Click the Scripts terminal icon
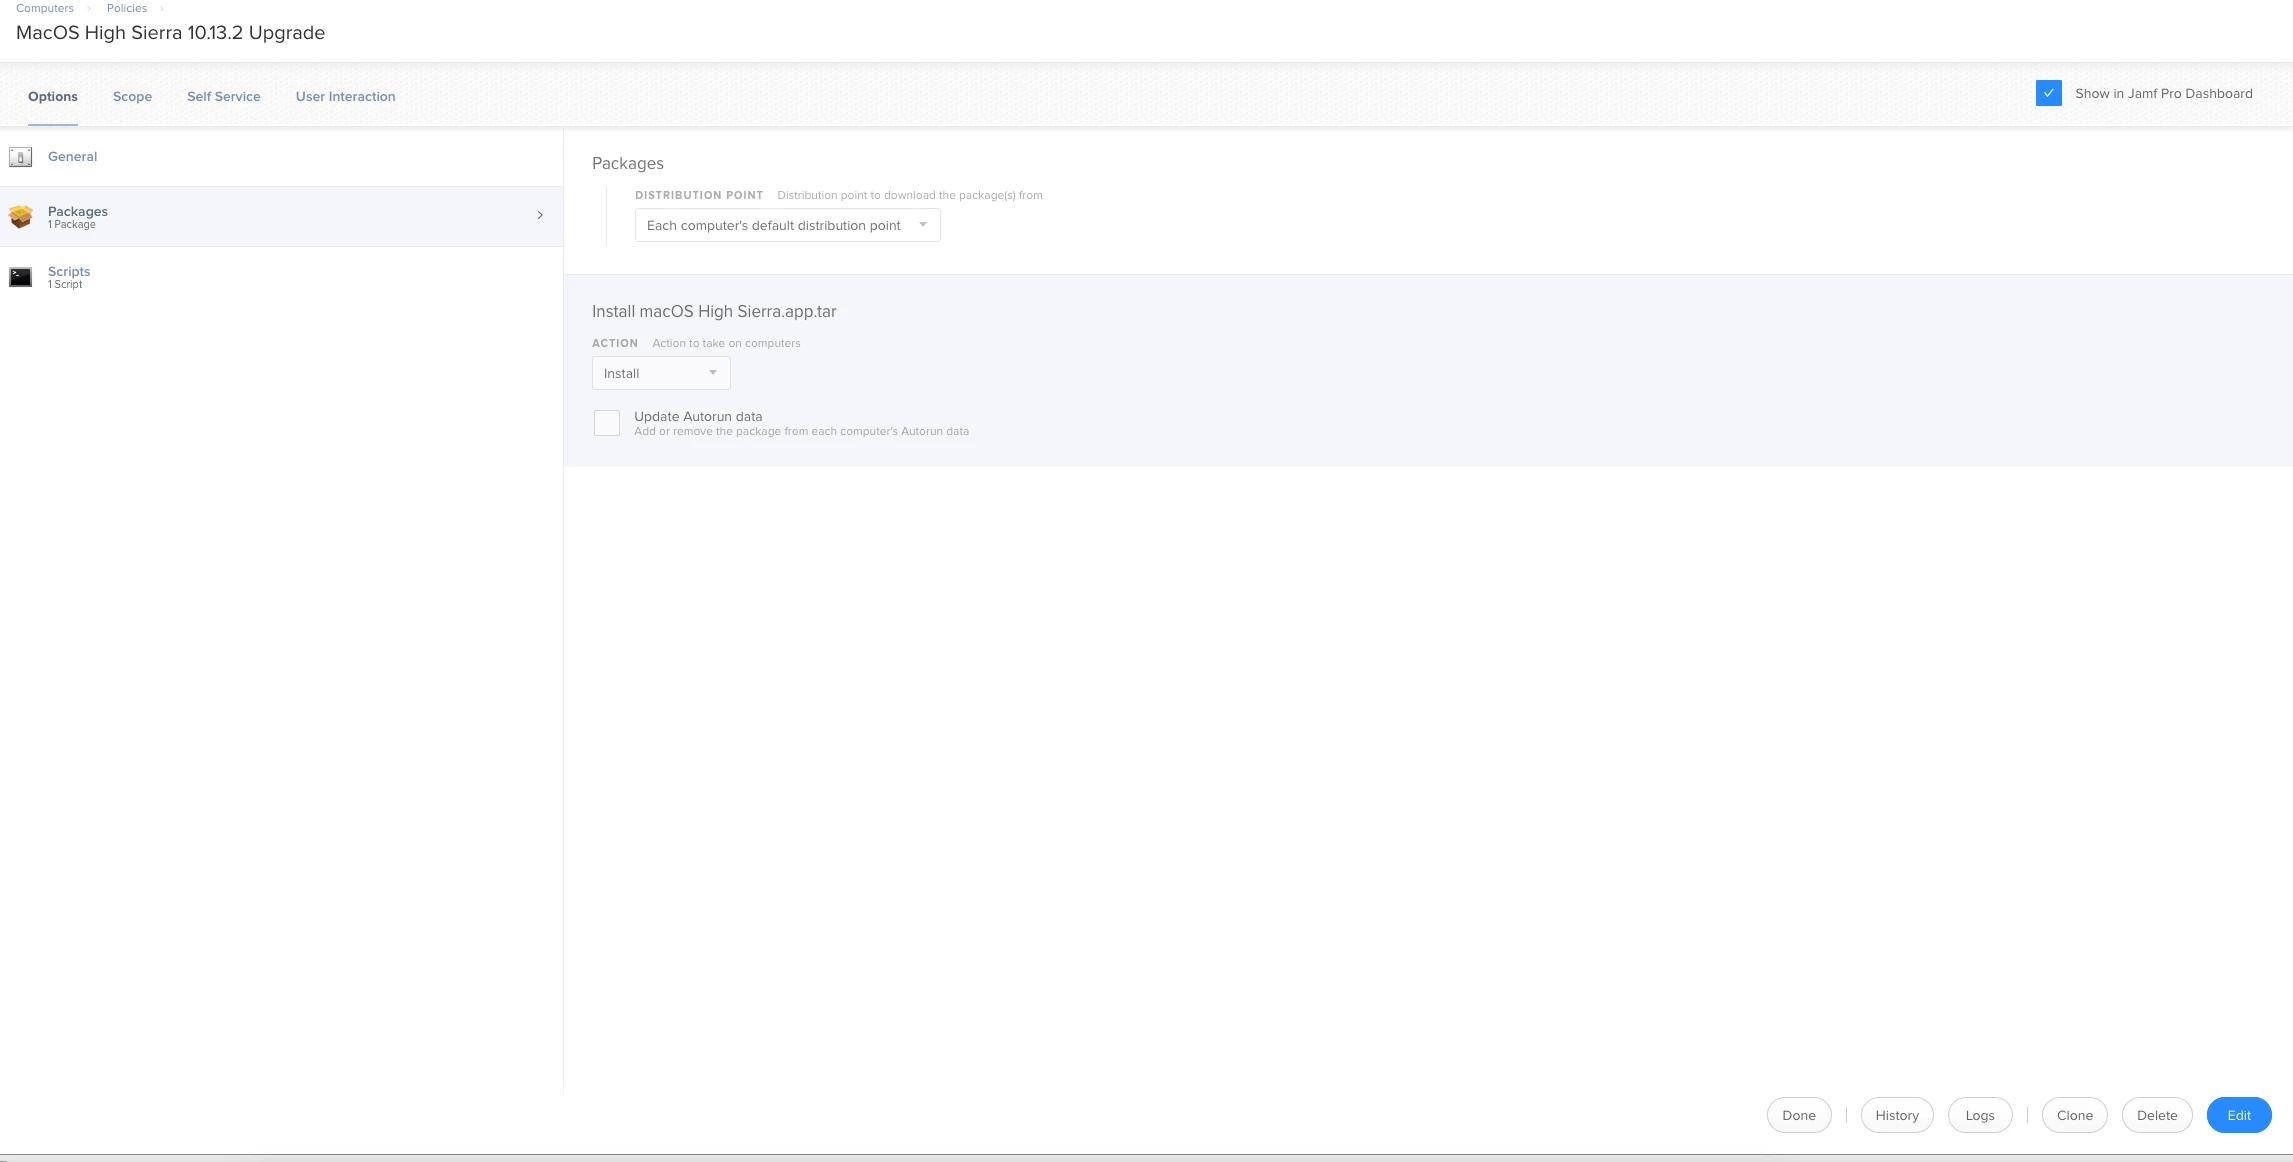2293x1162 pixels. point(20,277)
